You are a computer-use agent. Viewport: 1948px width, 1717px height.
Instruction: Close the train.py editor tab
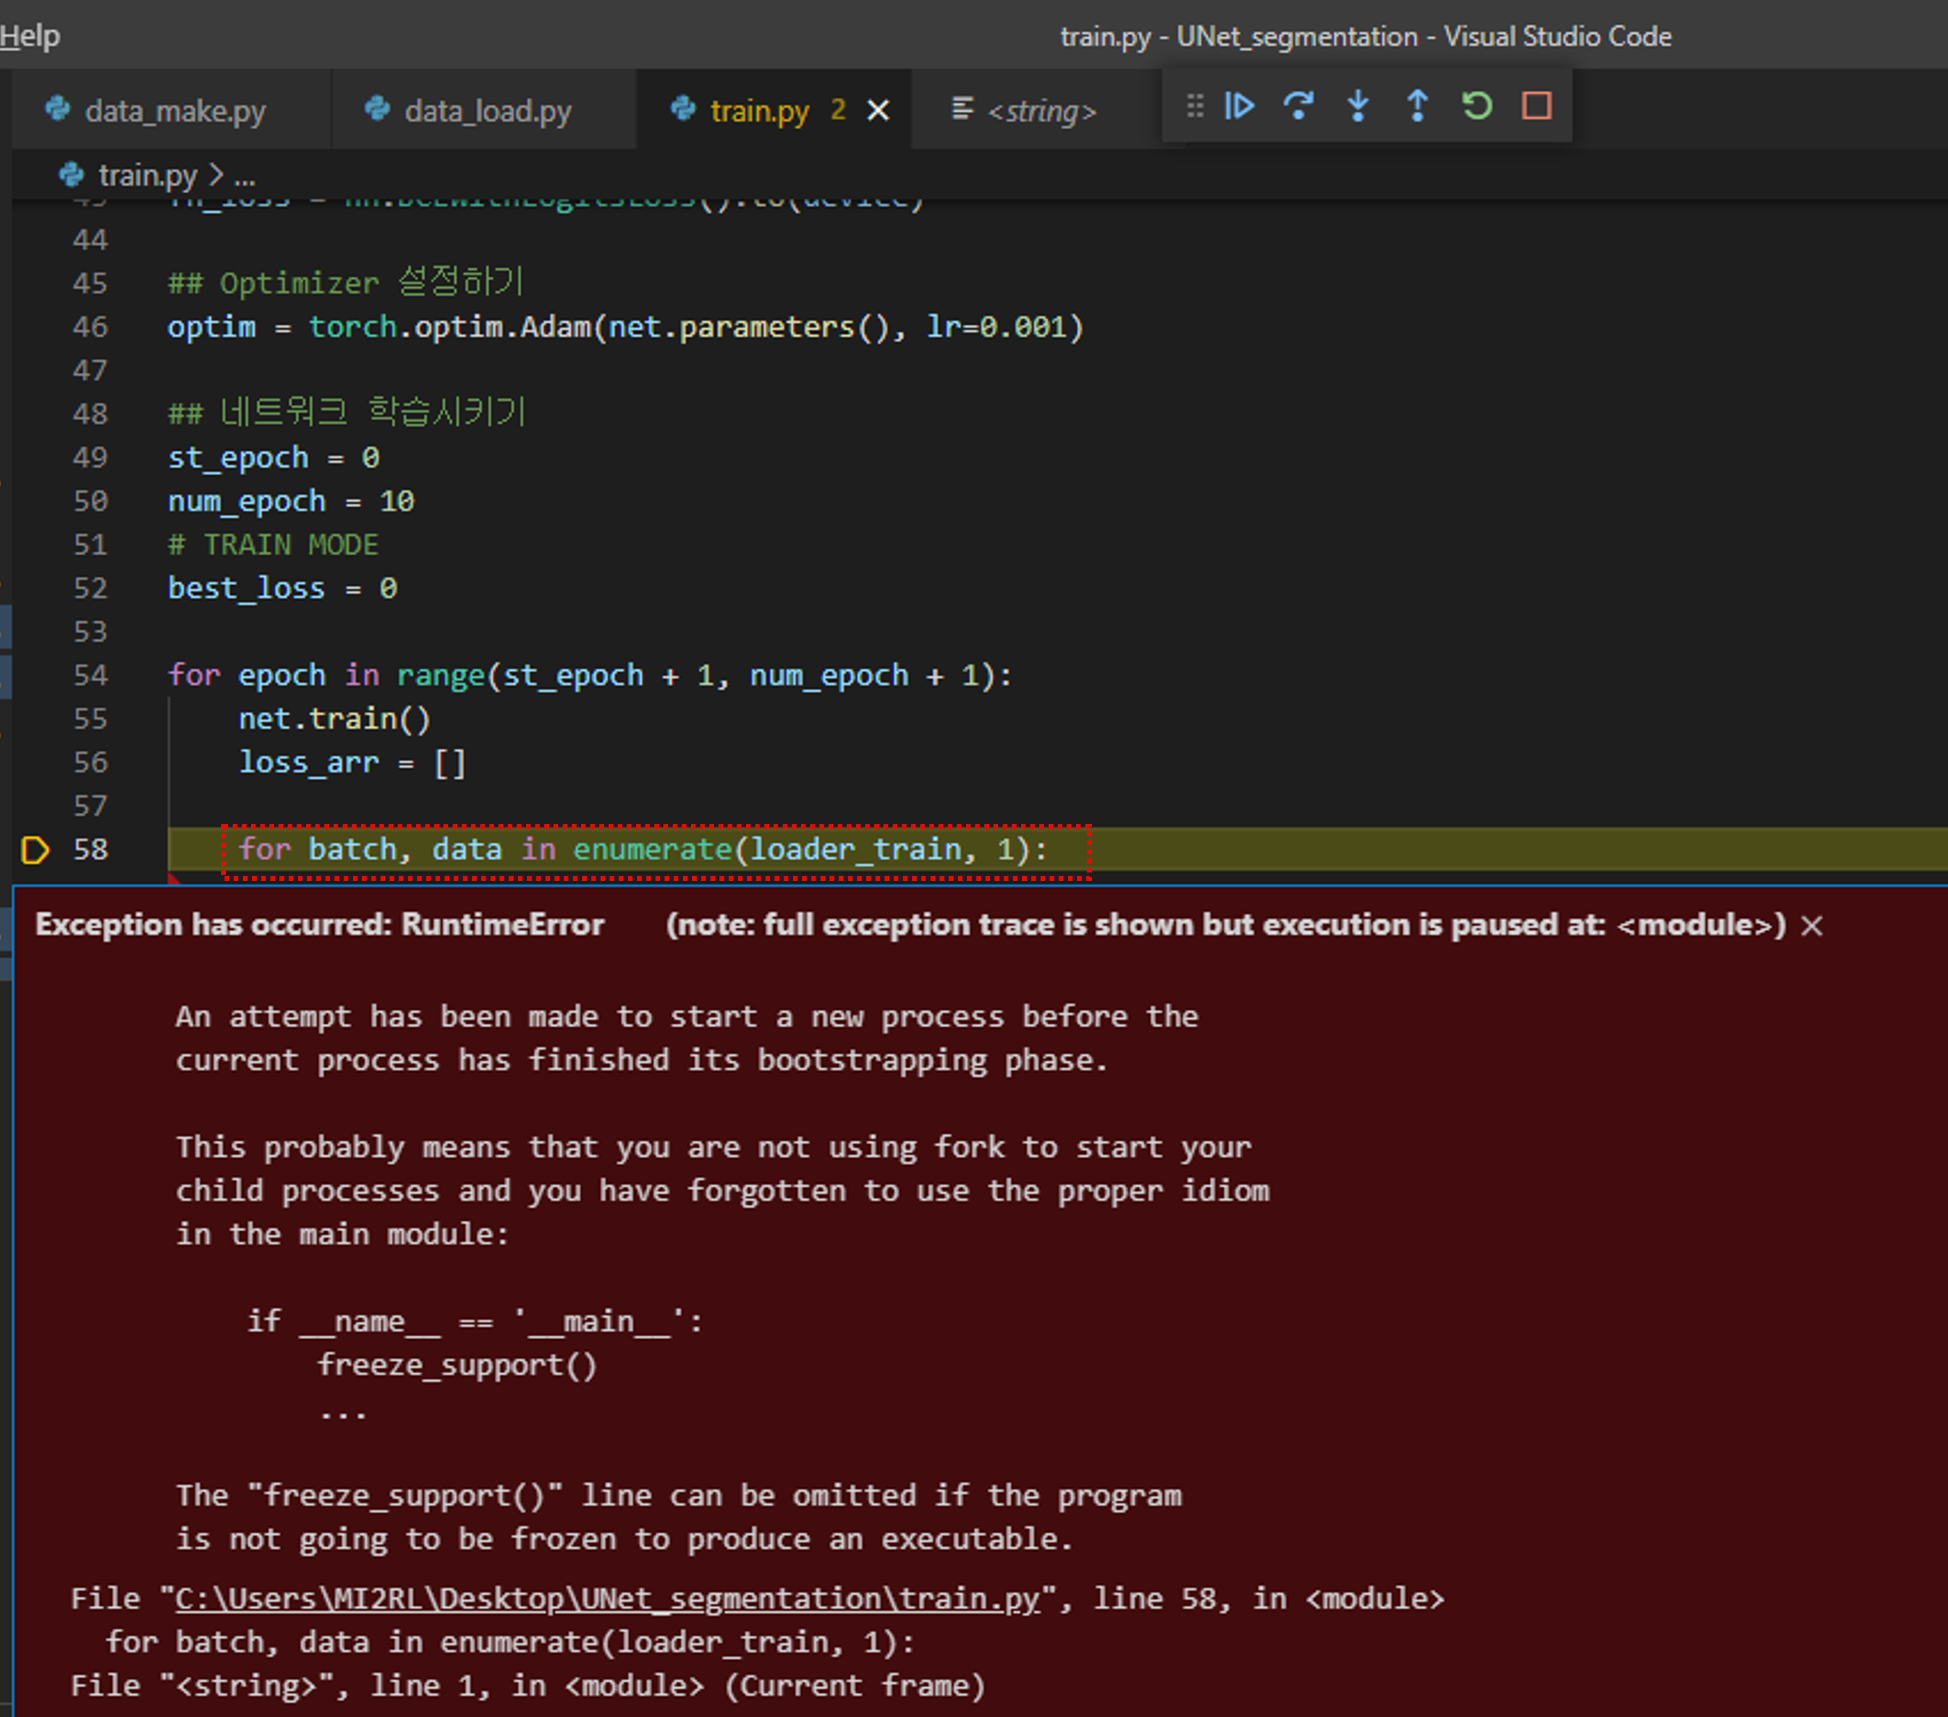[878, 110]
